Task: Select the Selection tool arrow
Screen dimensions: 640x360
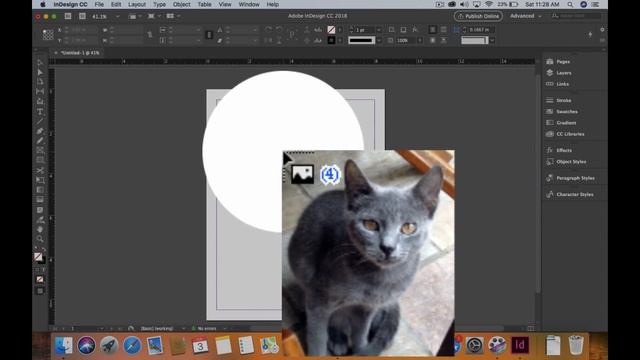Action: [x=40, y=62]
